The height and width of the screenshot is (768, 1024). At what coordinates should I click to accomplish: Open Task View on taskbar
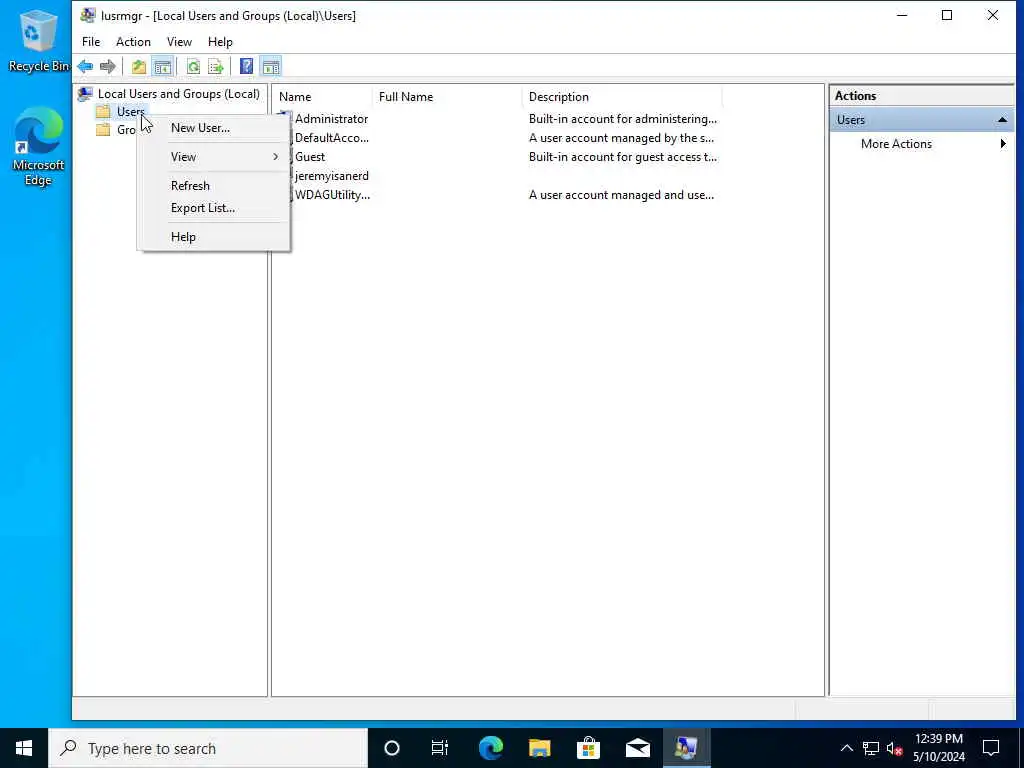click(x=440, y=748)
